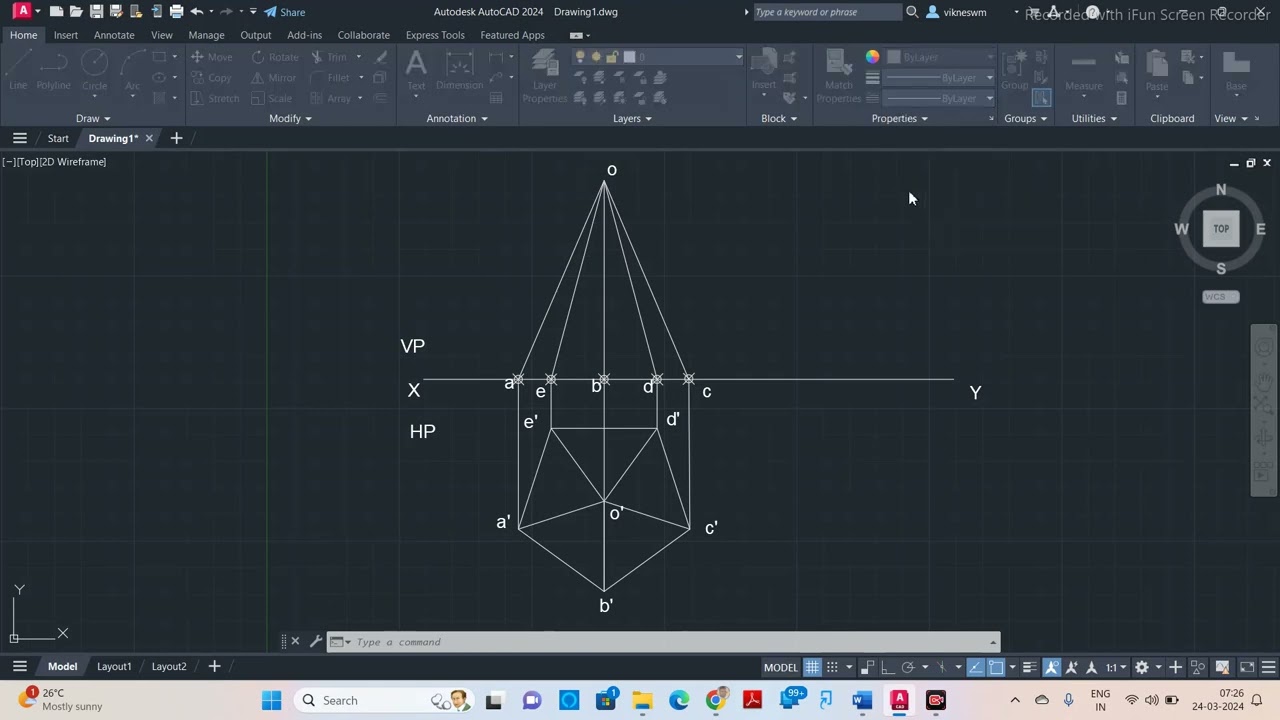This screenshot has width=1280, height=720.
Task: Open the Layer Properties panel
Action: pos(545,77)
